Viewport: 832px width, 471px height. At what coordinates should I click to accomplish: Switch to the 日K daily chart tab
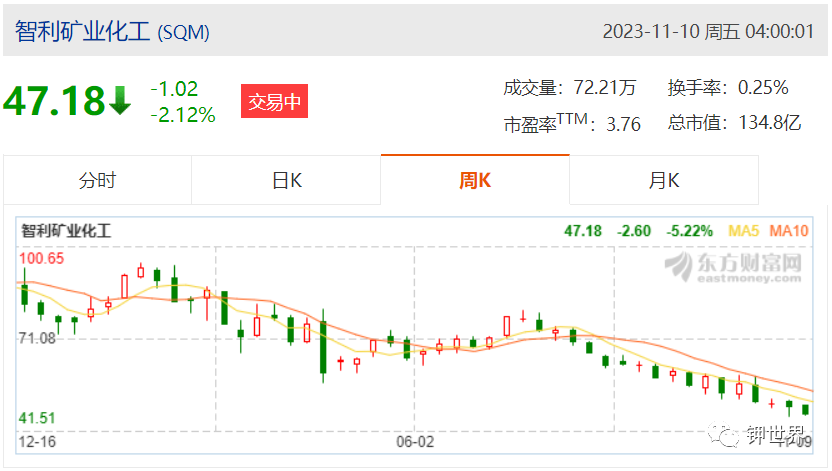click(287, 180)
